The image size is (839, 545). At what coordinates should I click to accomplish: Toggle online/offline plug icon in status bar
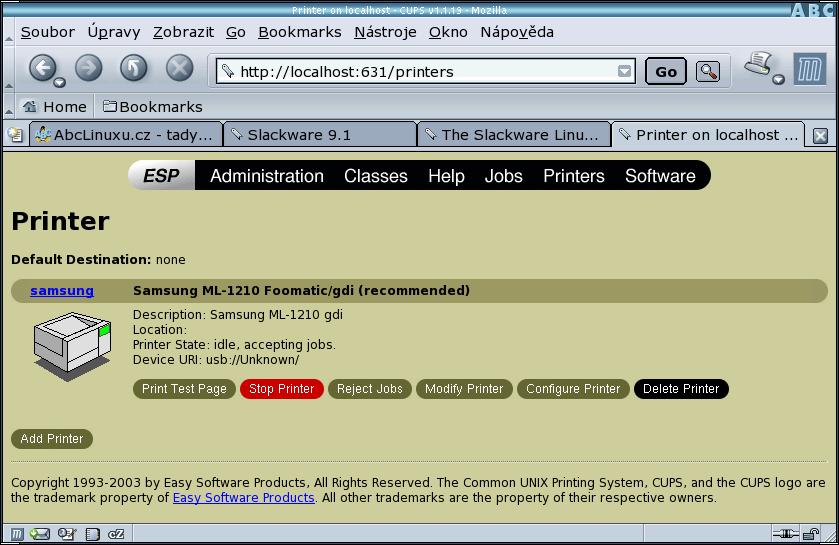pos(785,533)
